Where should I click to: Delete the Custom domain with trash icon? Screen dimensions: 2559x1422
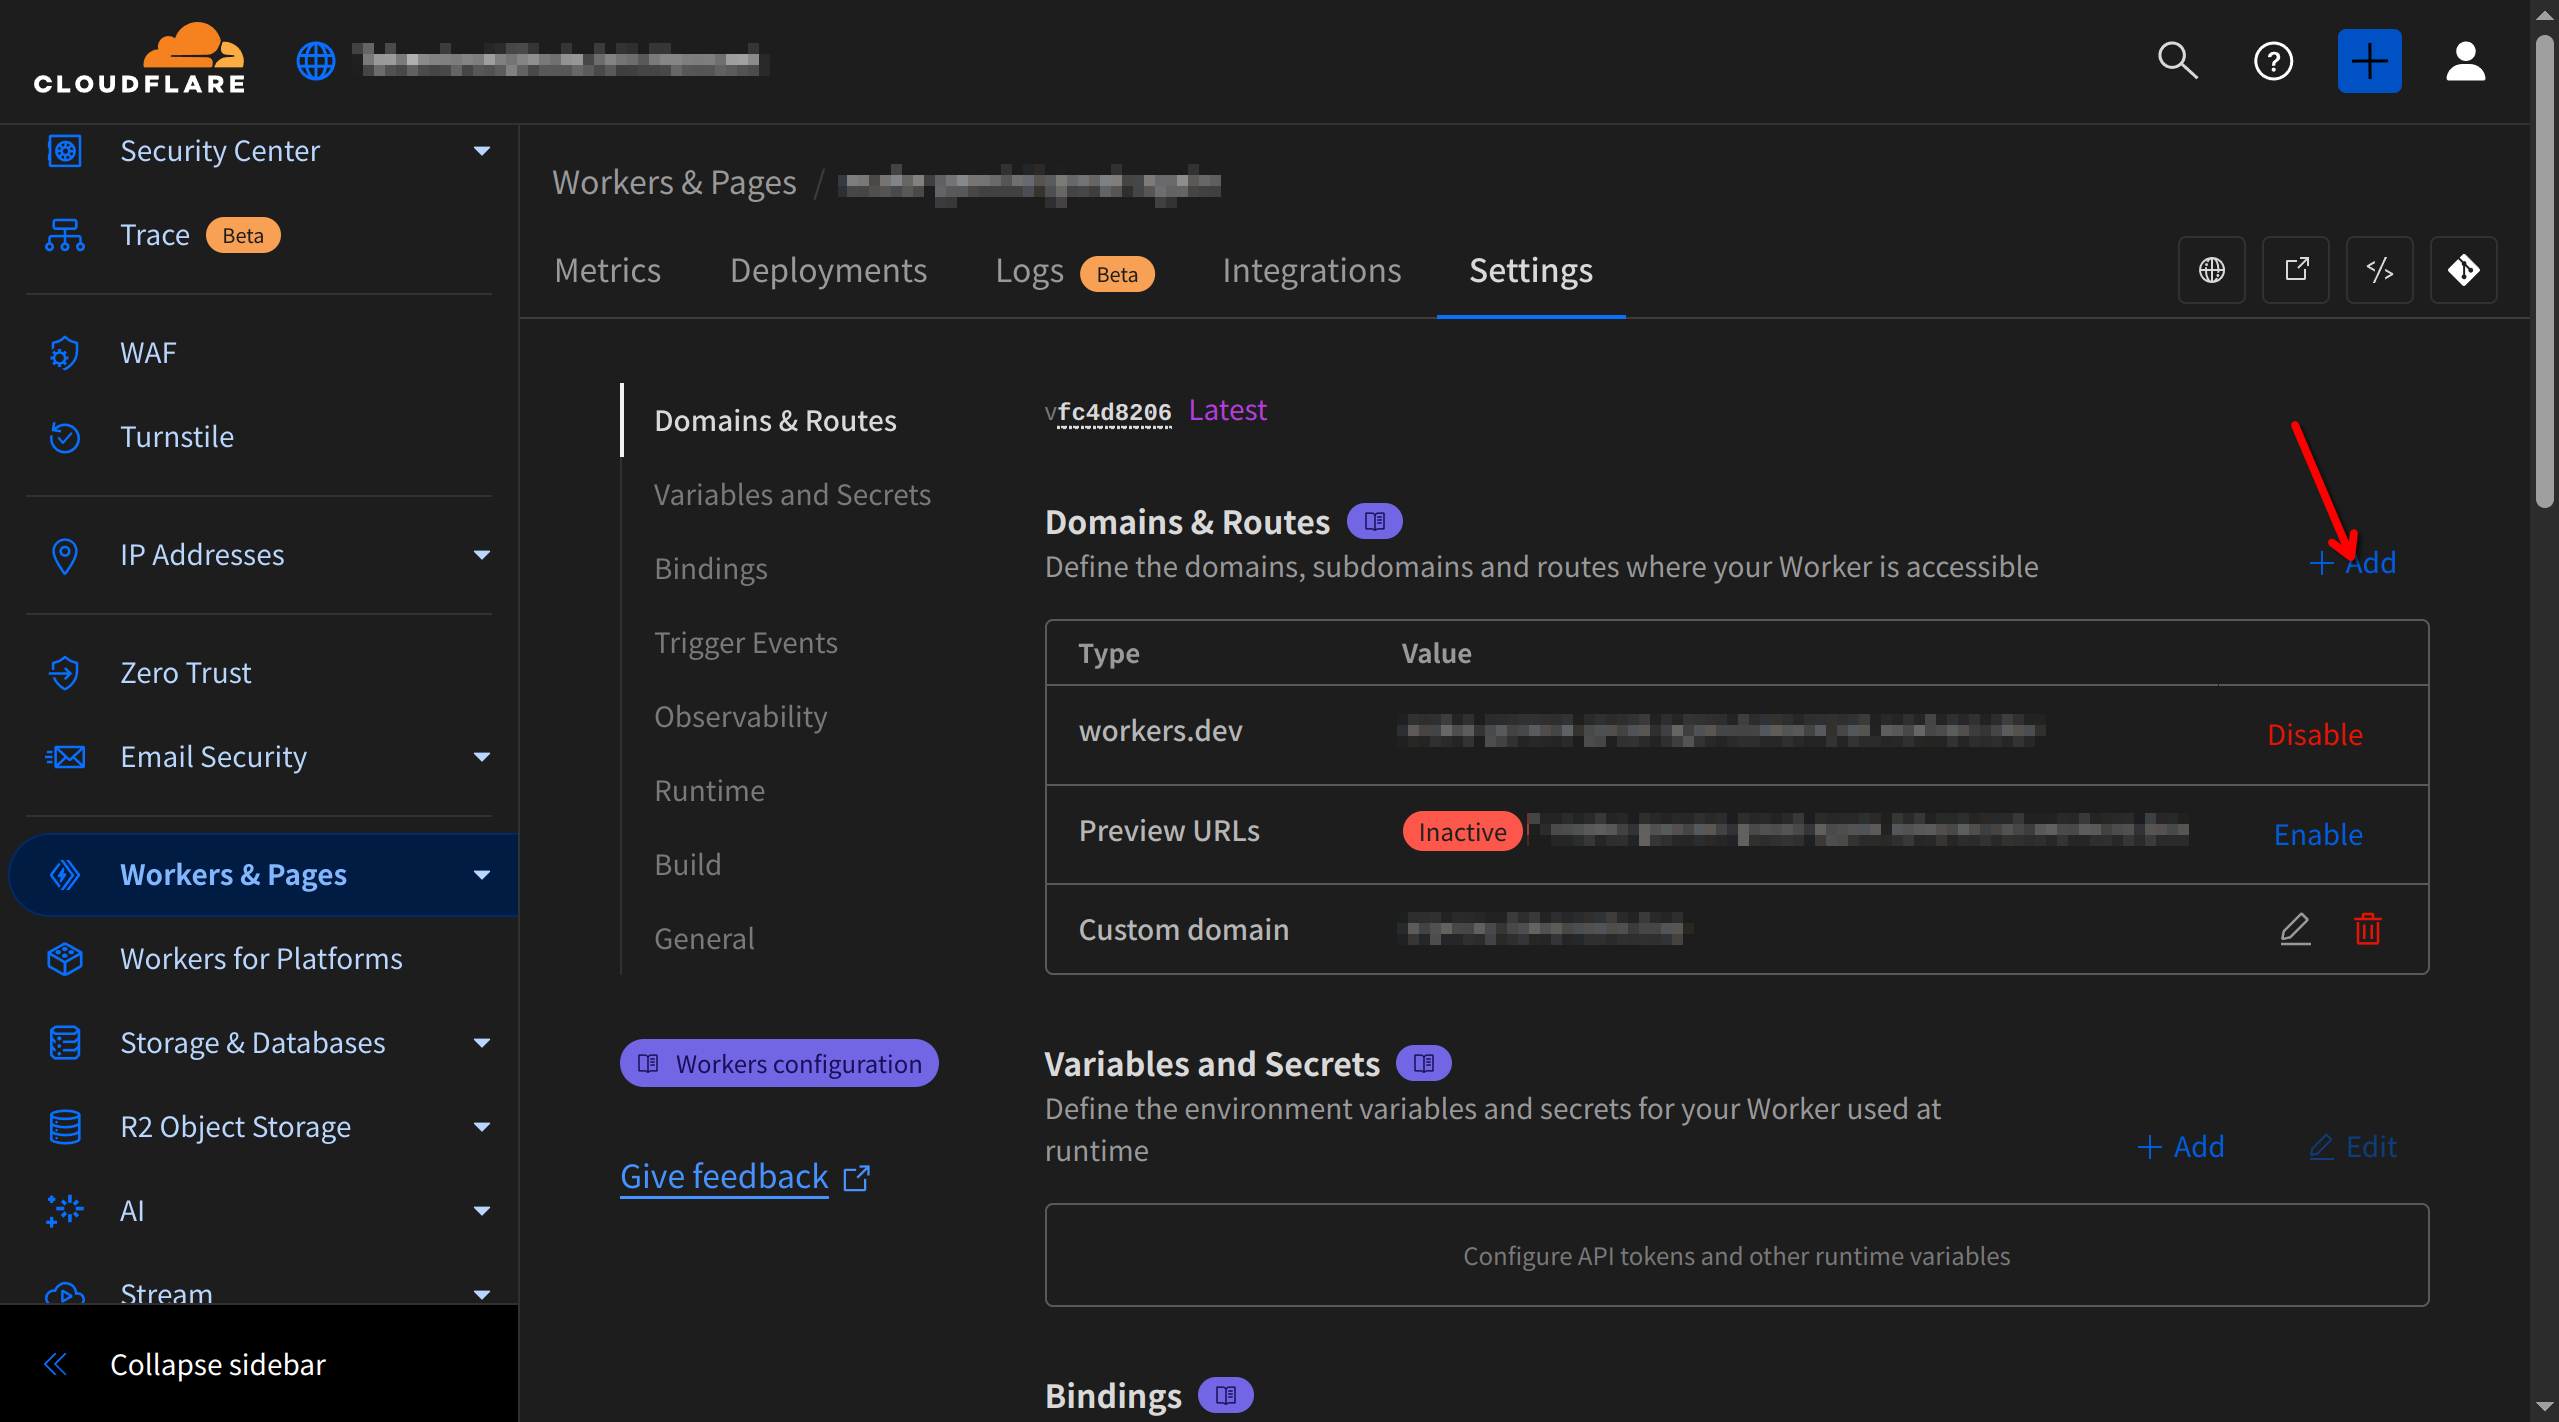point(2368,929)
